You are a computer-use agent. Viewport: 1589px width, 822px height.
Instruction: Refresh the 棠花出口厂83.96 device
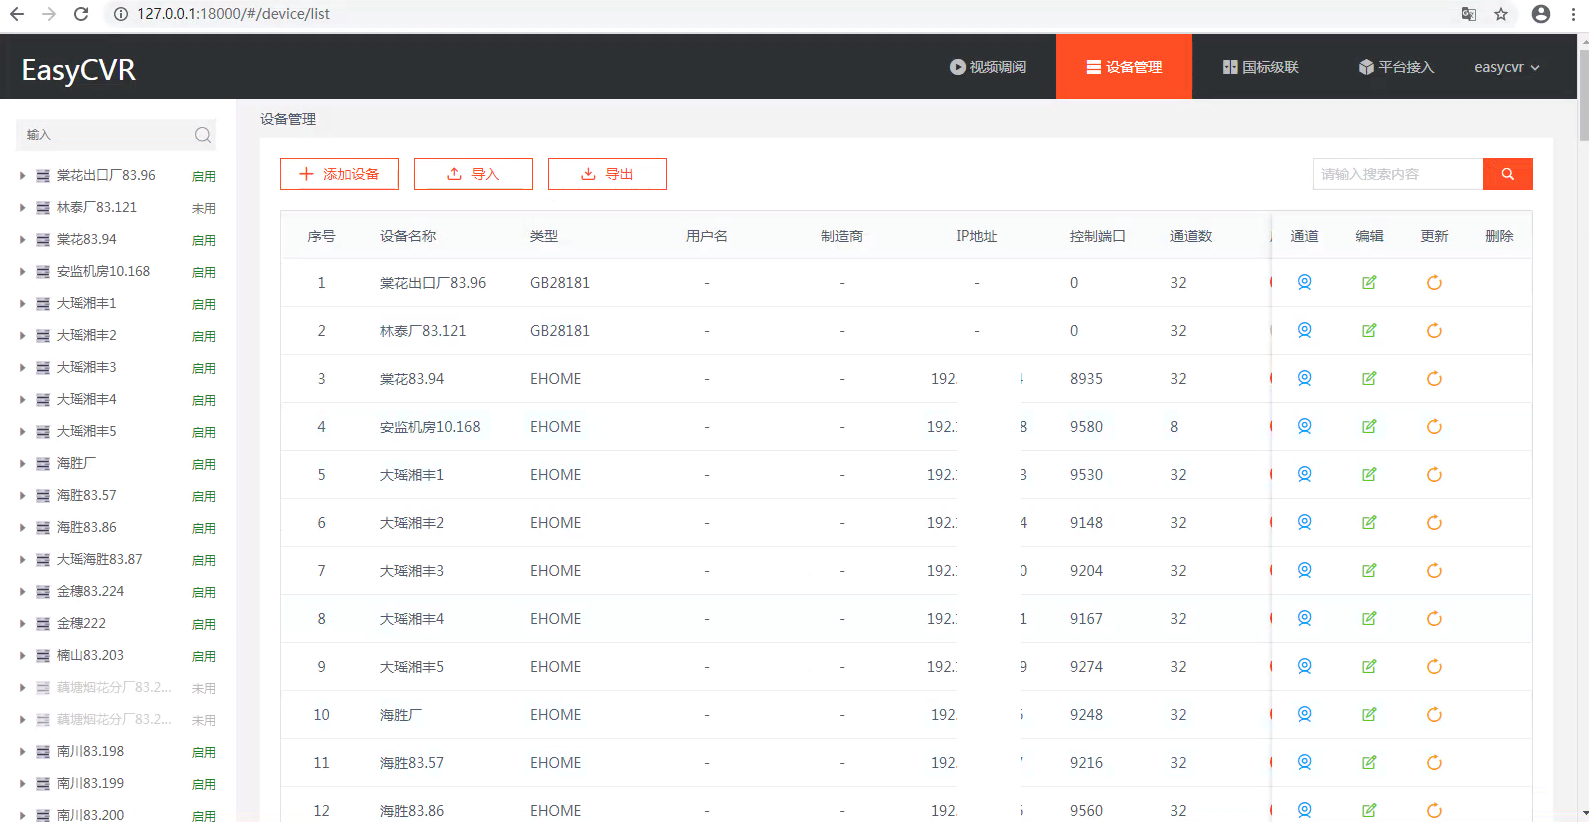click(1434, 282)
